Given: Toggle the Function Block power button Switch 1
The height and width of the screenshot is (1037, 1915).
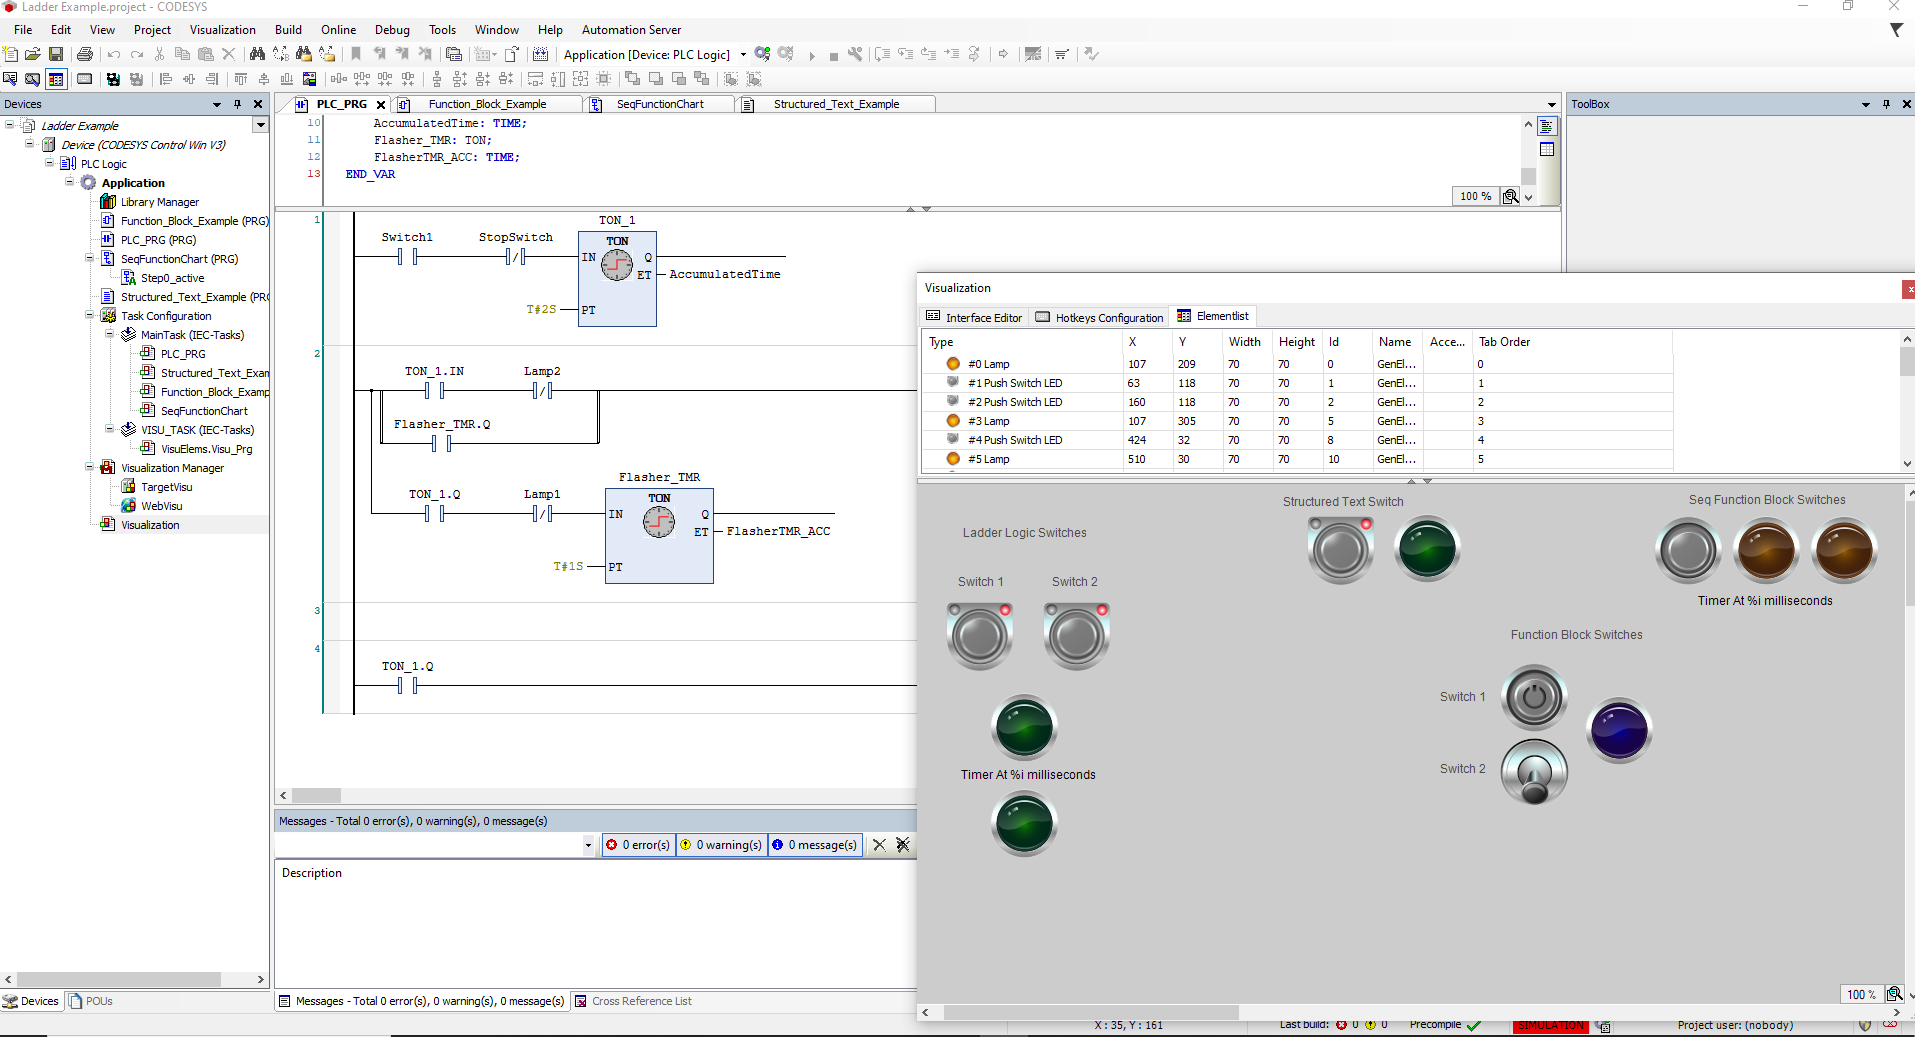Looking at the screenshot, I should 1534,697.
